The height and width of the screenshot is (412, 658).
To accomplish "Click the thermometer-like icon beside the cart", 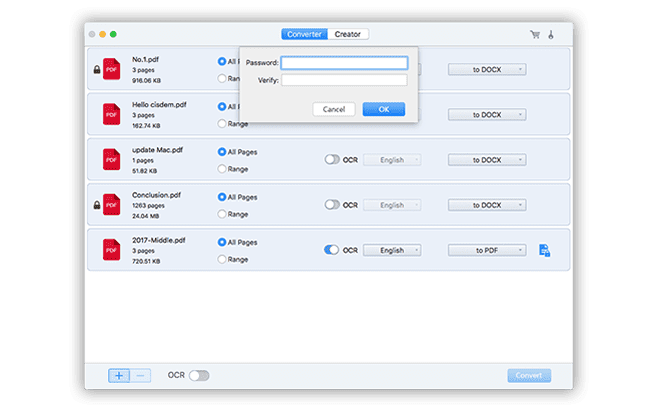I will [551, 34].
